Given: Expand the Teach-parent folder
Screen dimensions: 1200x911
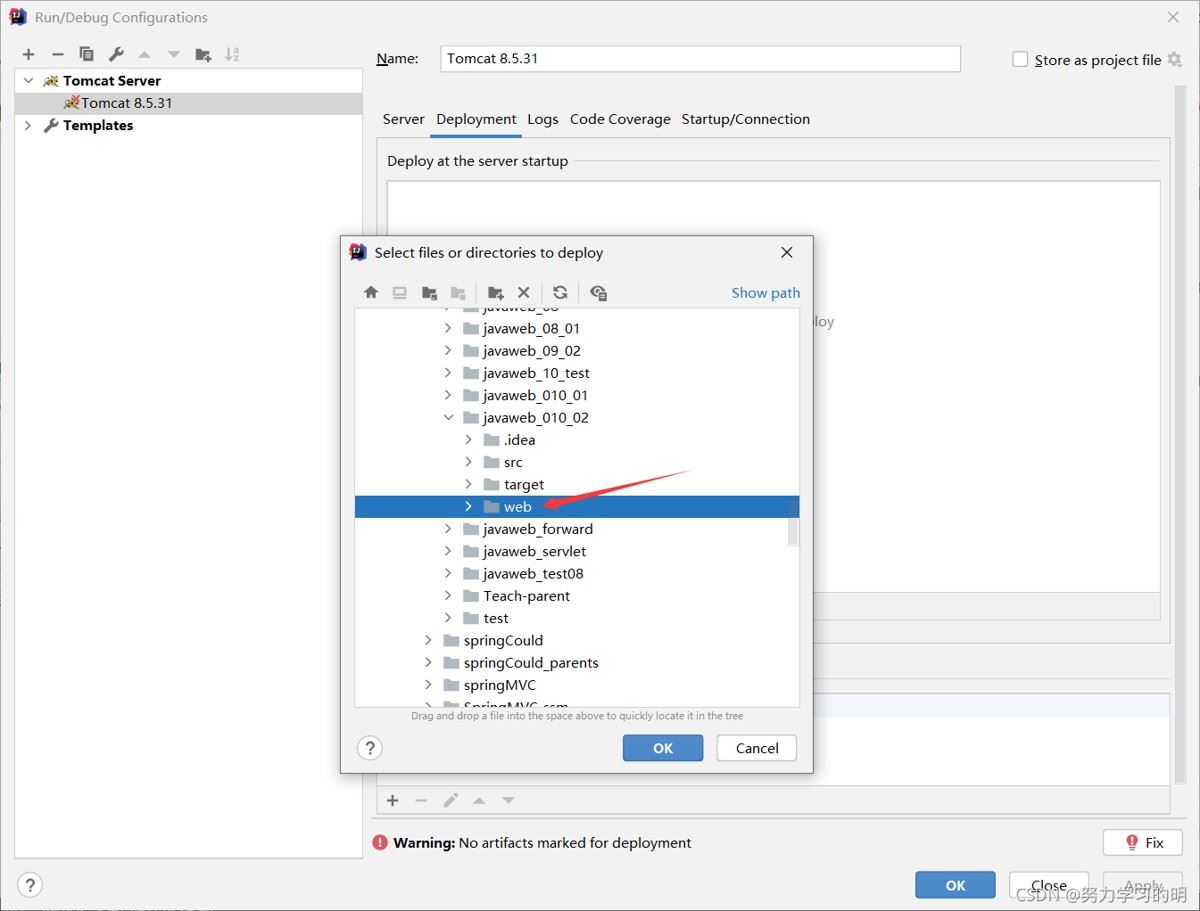Looking at the screenshot, I should point(448,595).
